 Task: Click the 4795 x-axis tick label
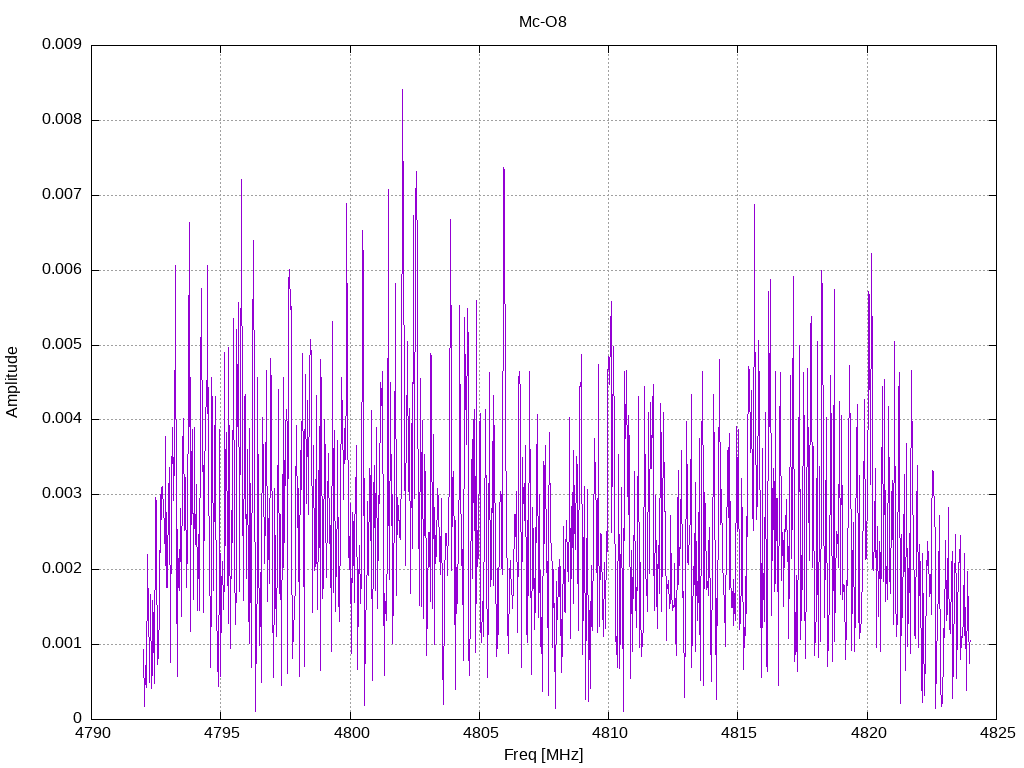221,733
